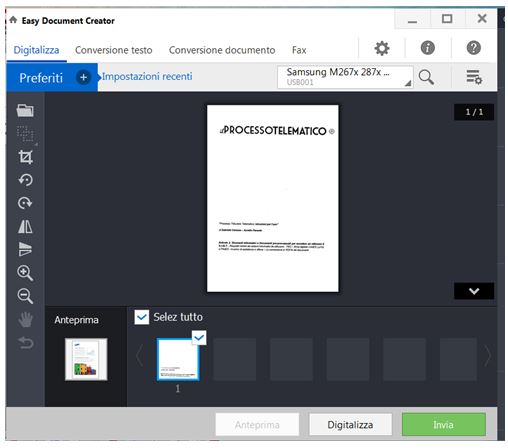Expand the black down-chevron panel in preview
This screenshot has width=508, height=448.
[474, 291]
